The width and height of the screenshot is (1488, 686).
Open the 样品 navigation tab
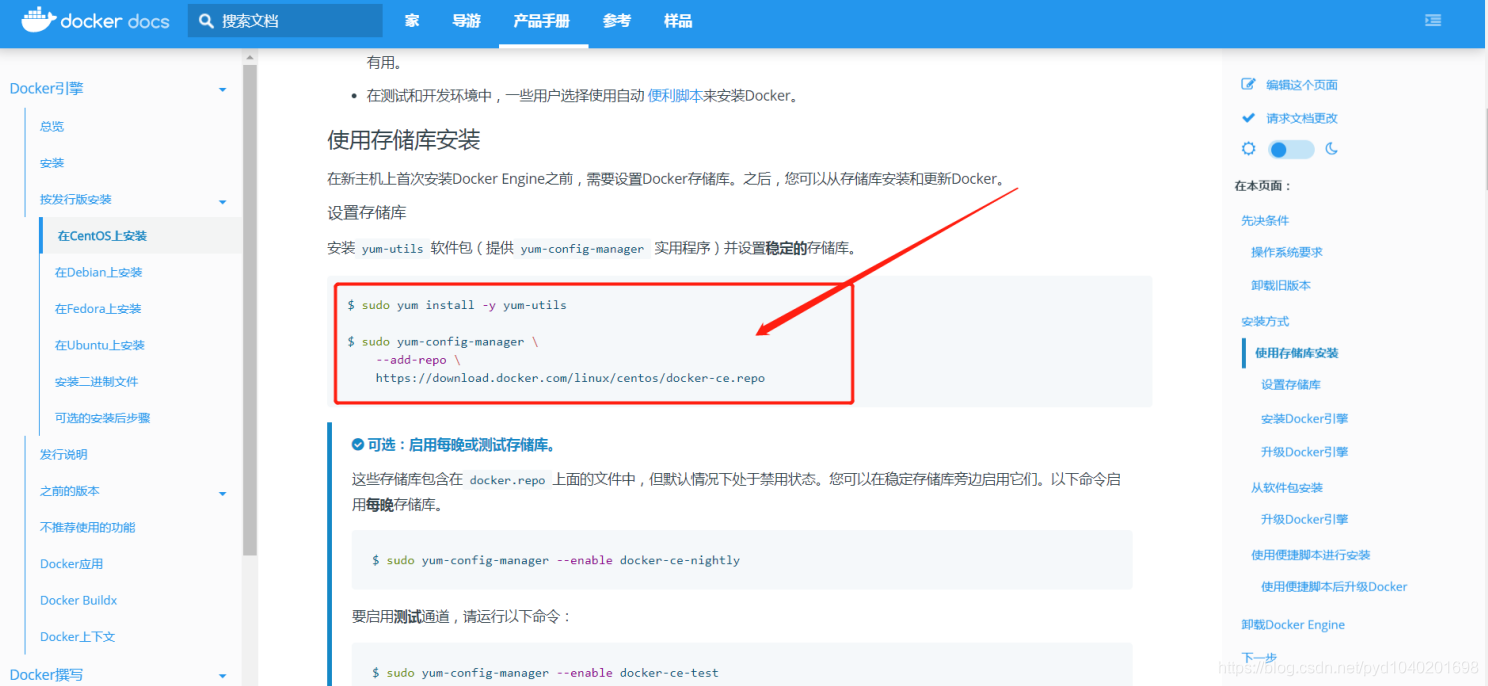(678, 21)
